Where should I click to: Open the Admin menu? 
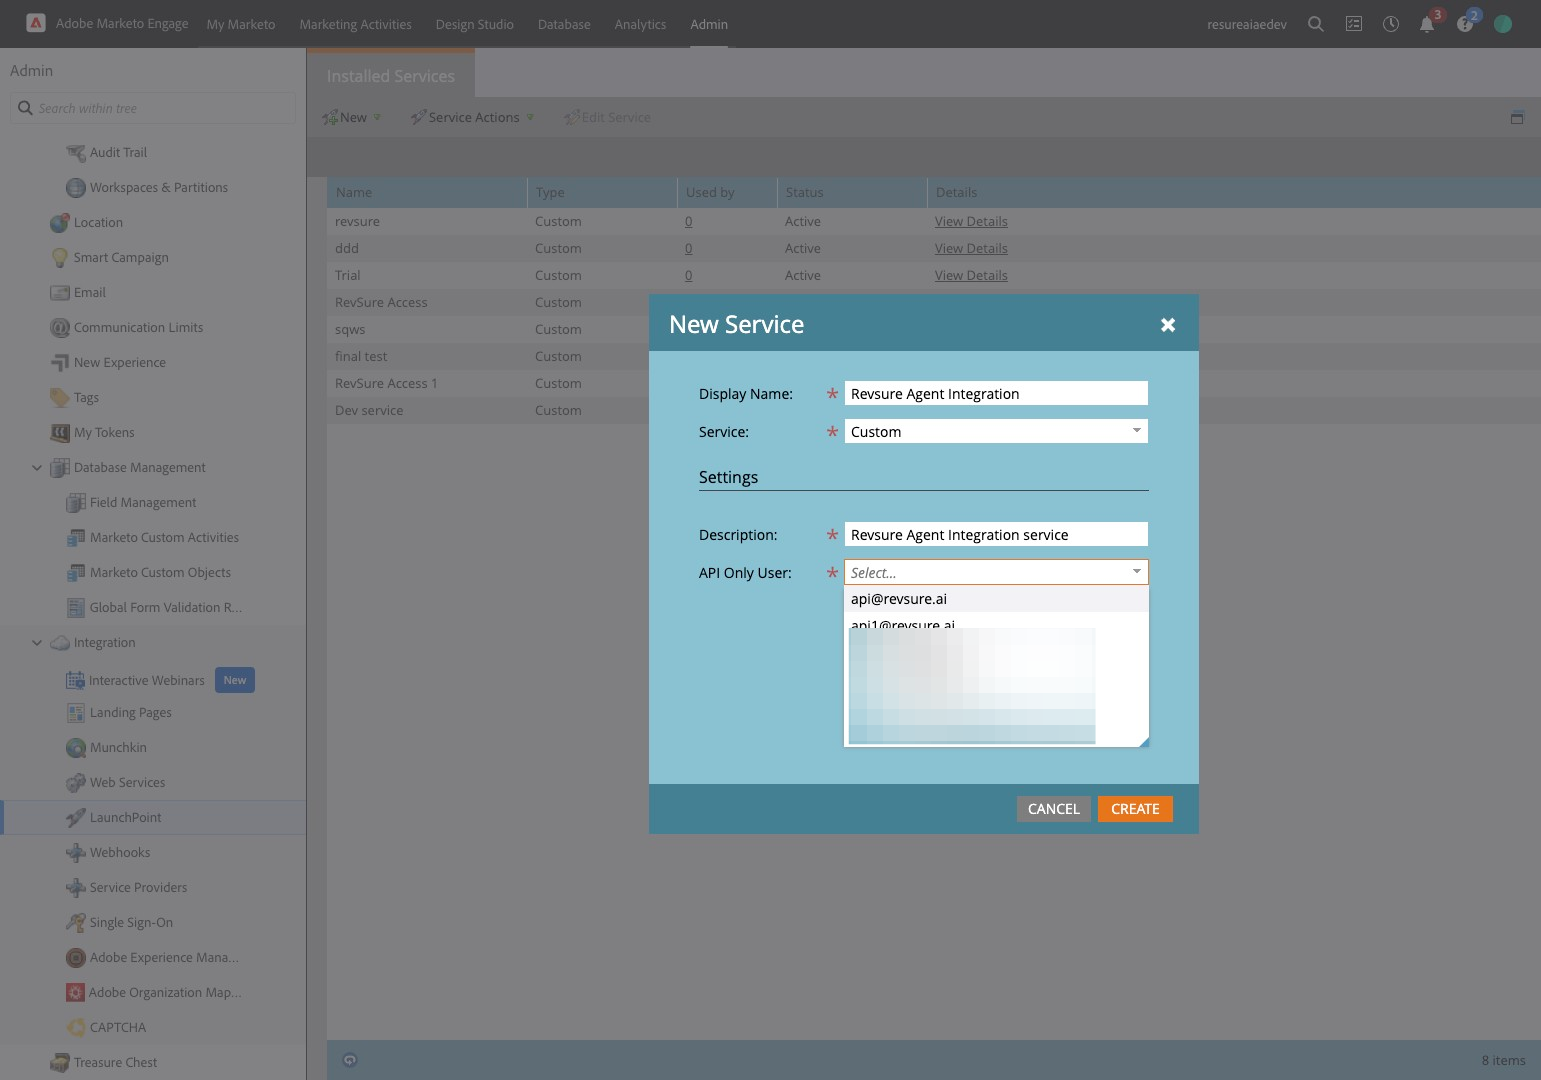709,24
